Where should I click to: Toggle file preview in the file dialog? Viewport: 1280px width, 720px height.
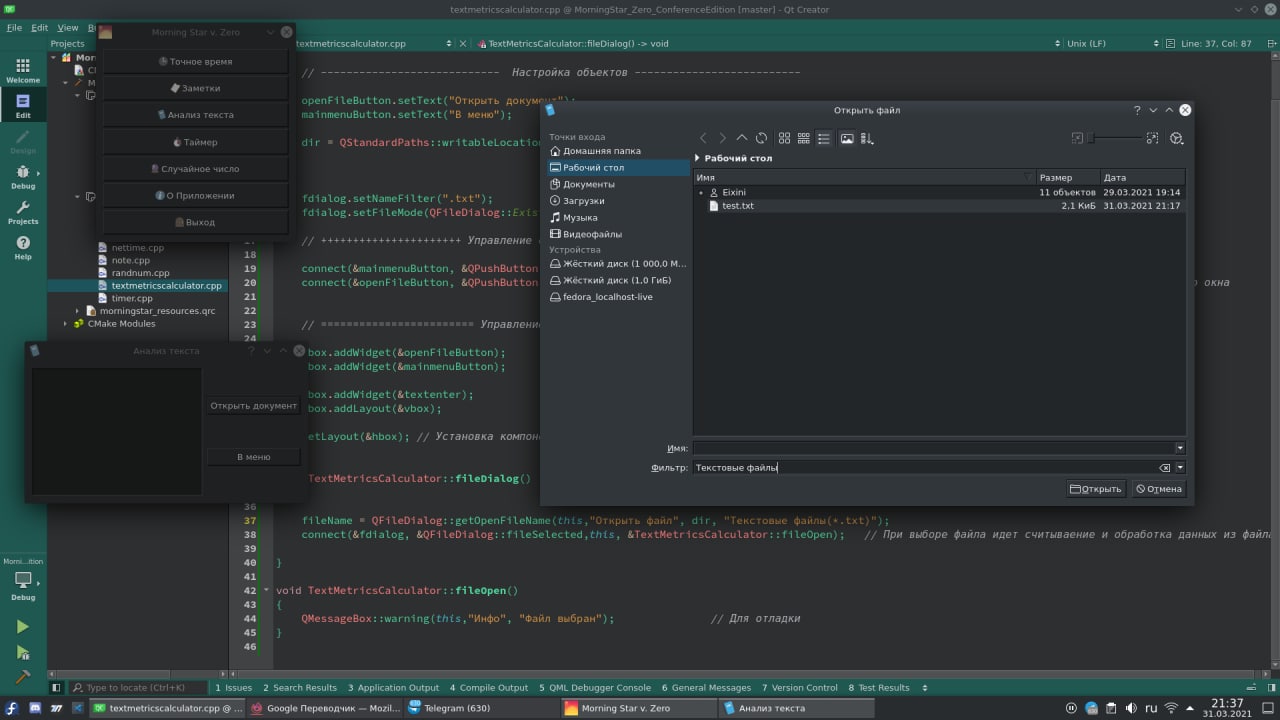(846, 138)
